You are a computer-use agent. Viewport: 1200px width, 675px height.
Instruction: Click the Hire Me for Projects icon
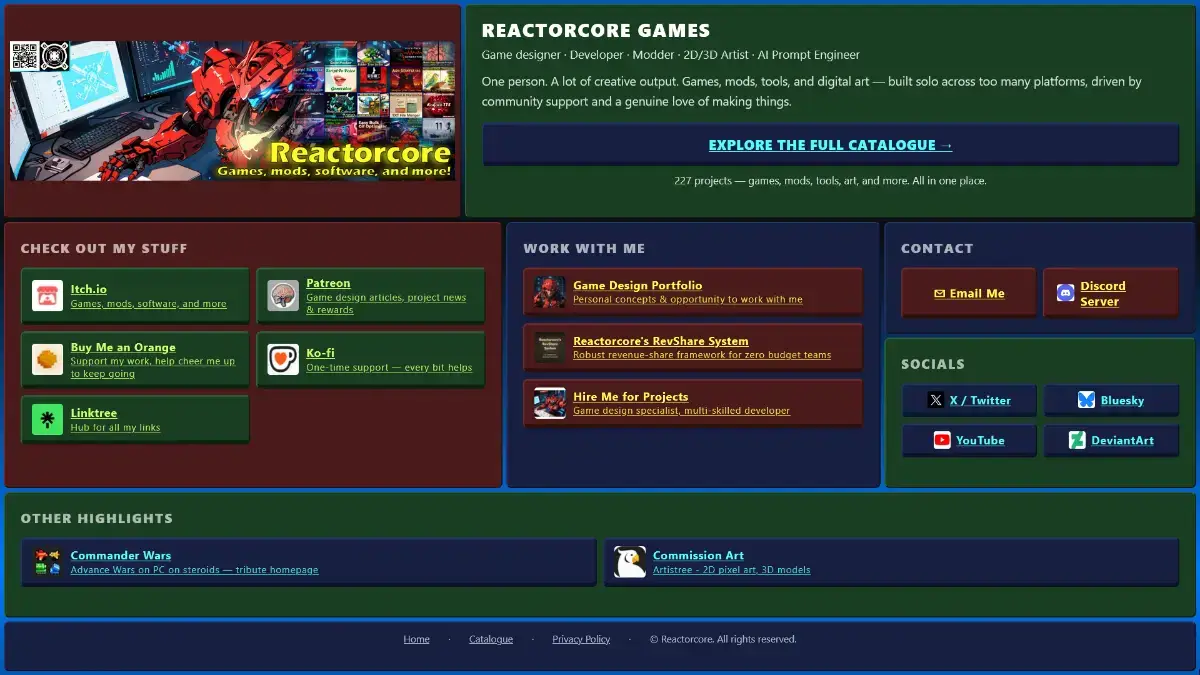click(x=549, y=403)
